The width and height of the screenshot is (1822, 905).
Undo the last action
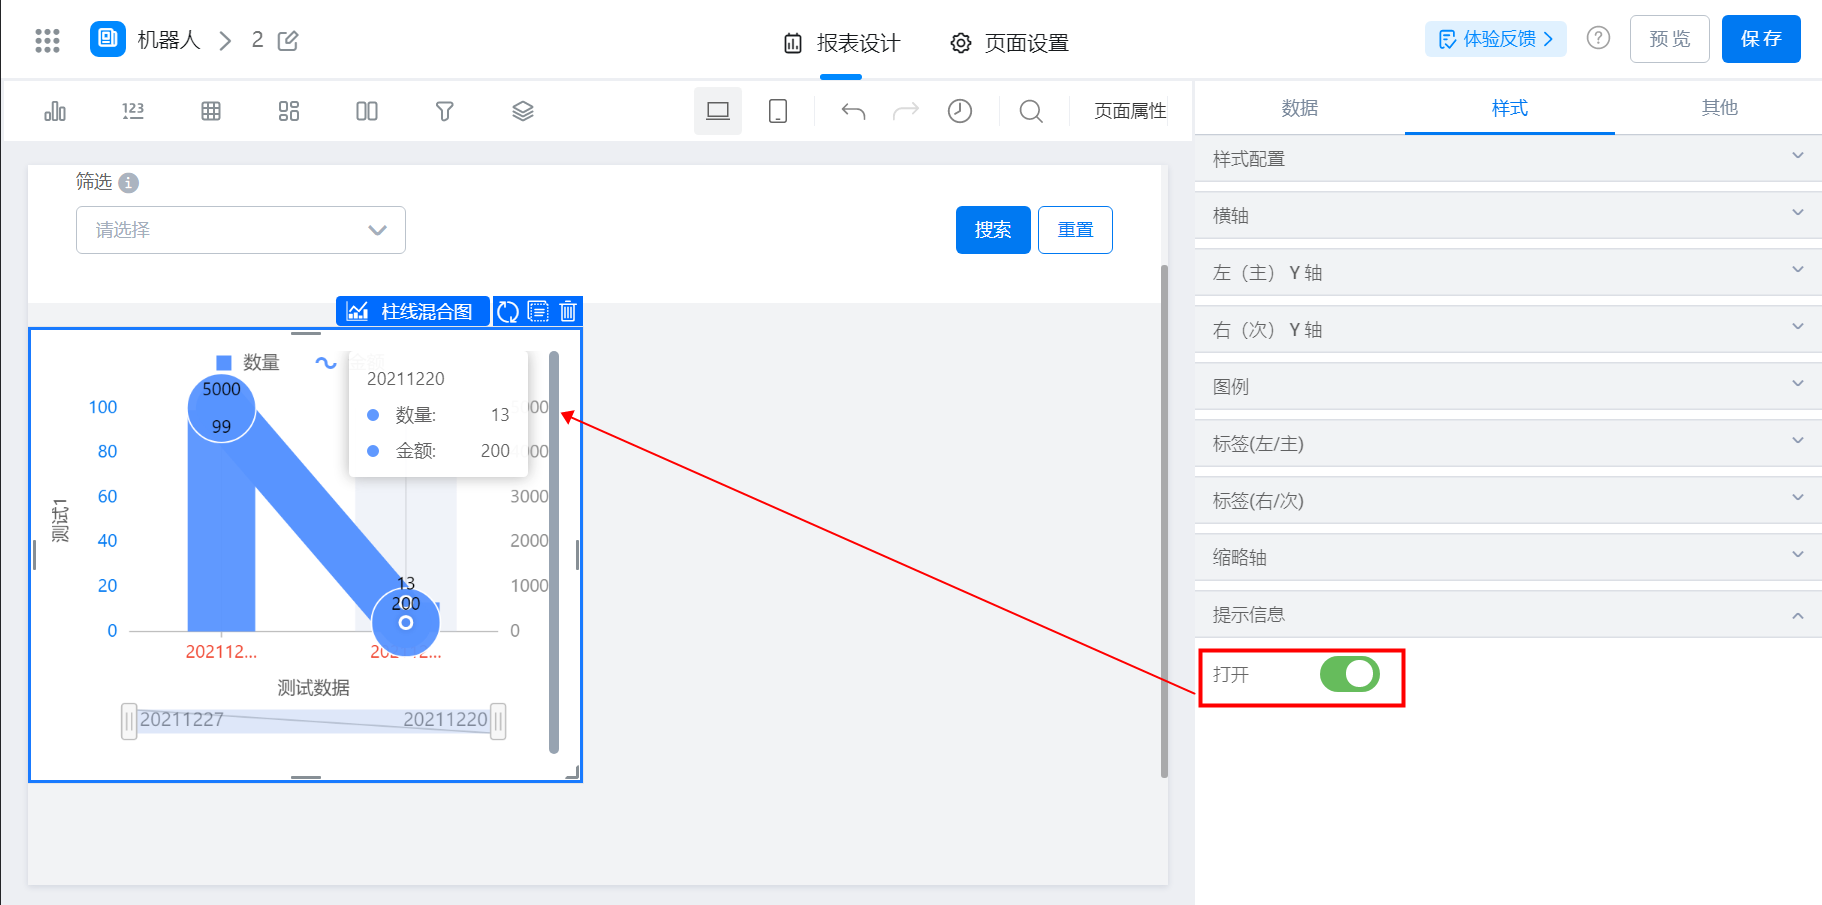(853, 111)
